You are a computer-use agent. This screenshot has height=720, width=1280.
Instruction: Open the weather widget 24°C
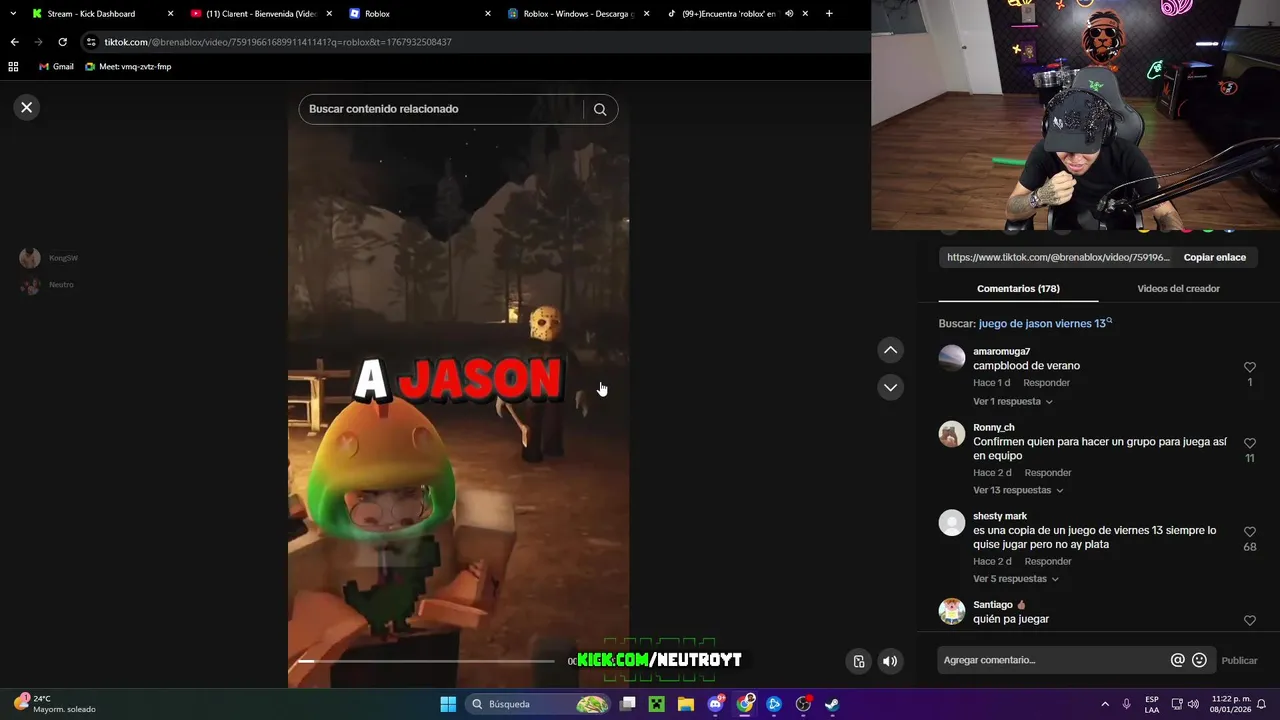(x=56, y=704)
